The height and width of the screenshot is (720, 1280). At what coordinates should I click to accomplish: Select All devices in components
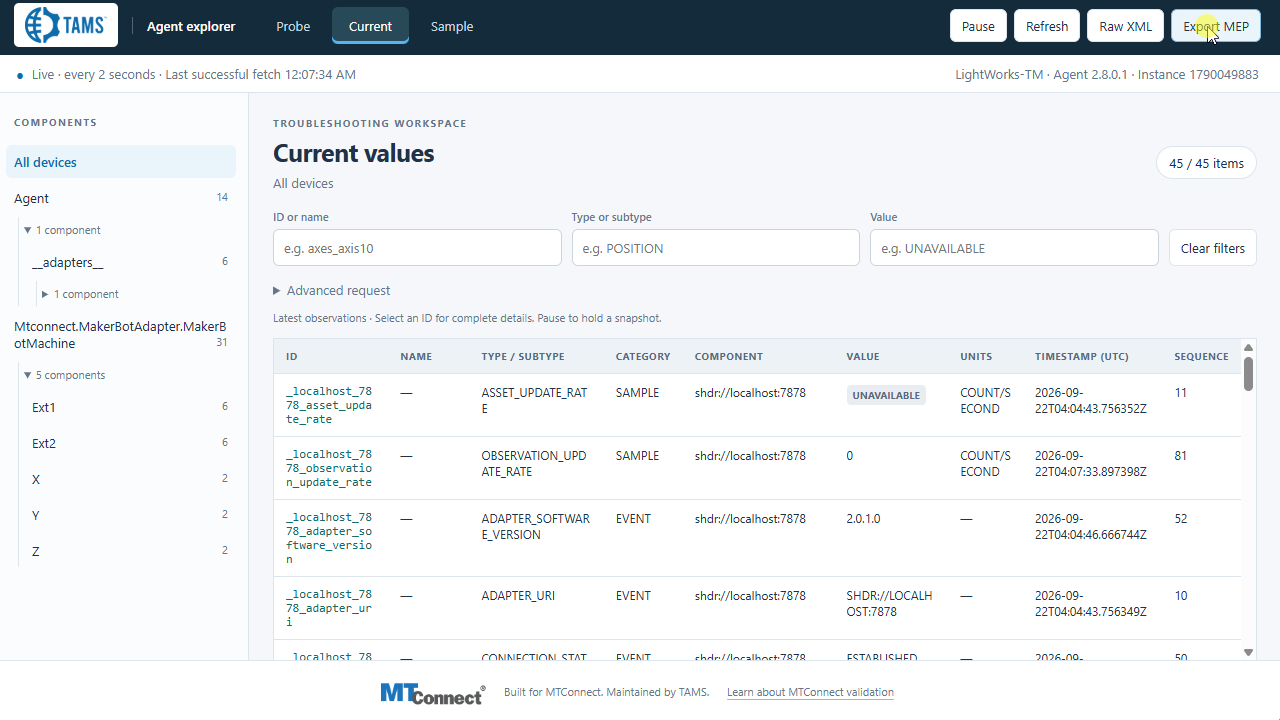pos(121,162)
